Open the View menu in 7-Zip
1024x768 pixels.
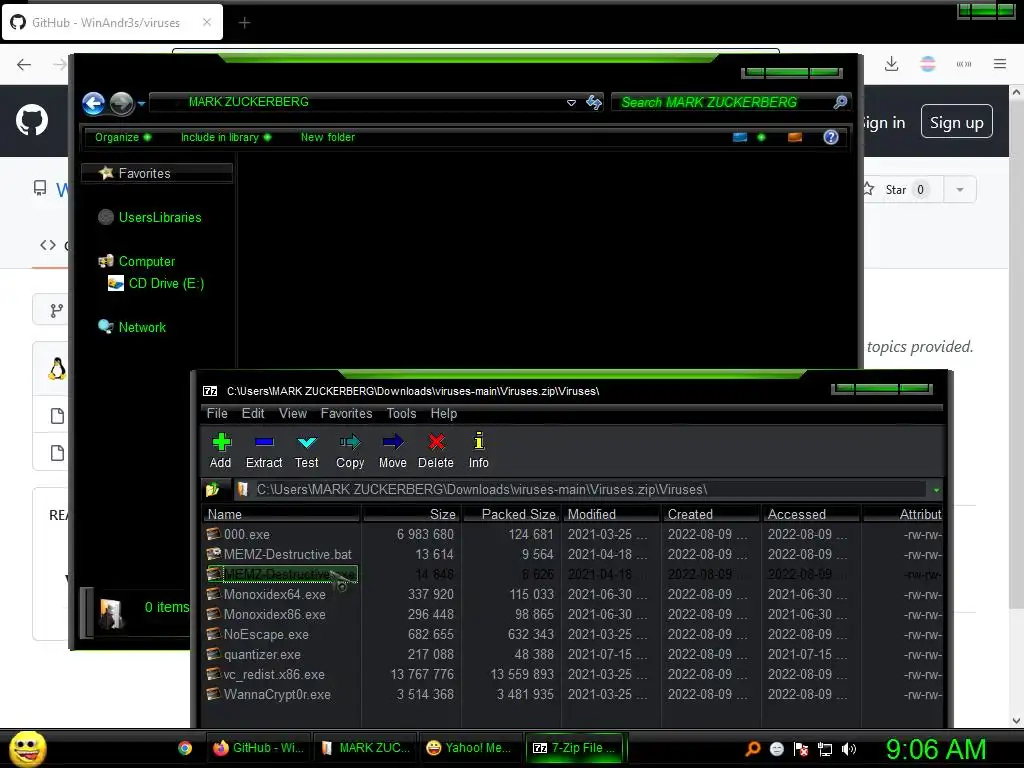293,413
